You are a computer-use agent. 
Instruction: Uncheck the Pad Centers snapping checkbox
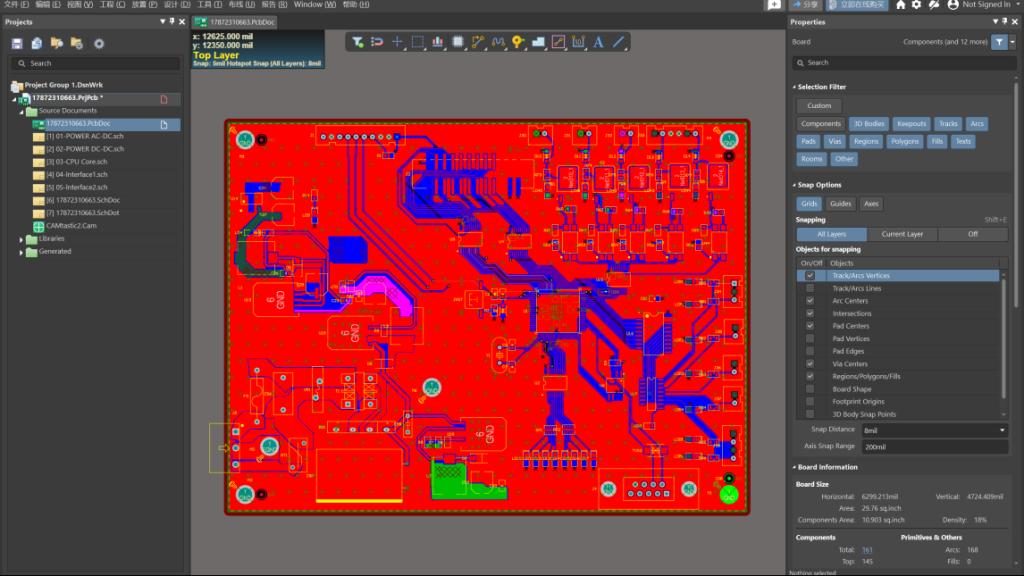[x=810, y=326]
